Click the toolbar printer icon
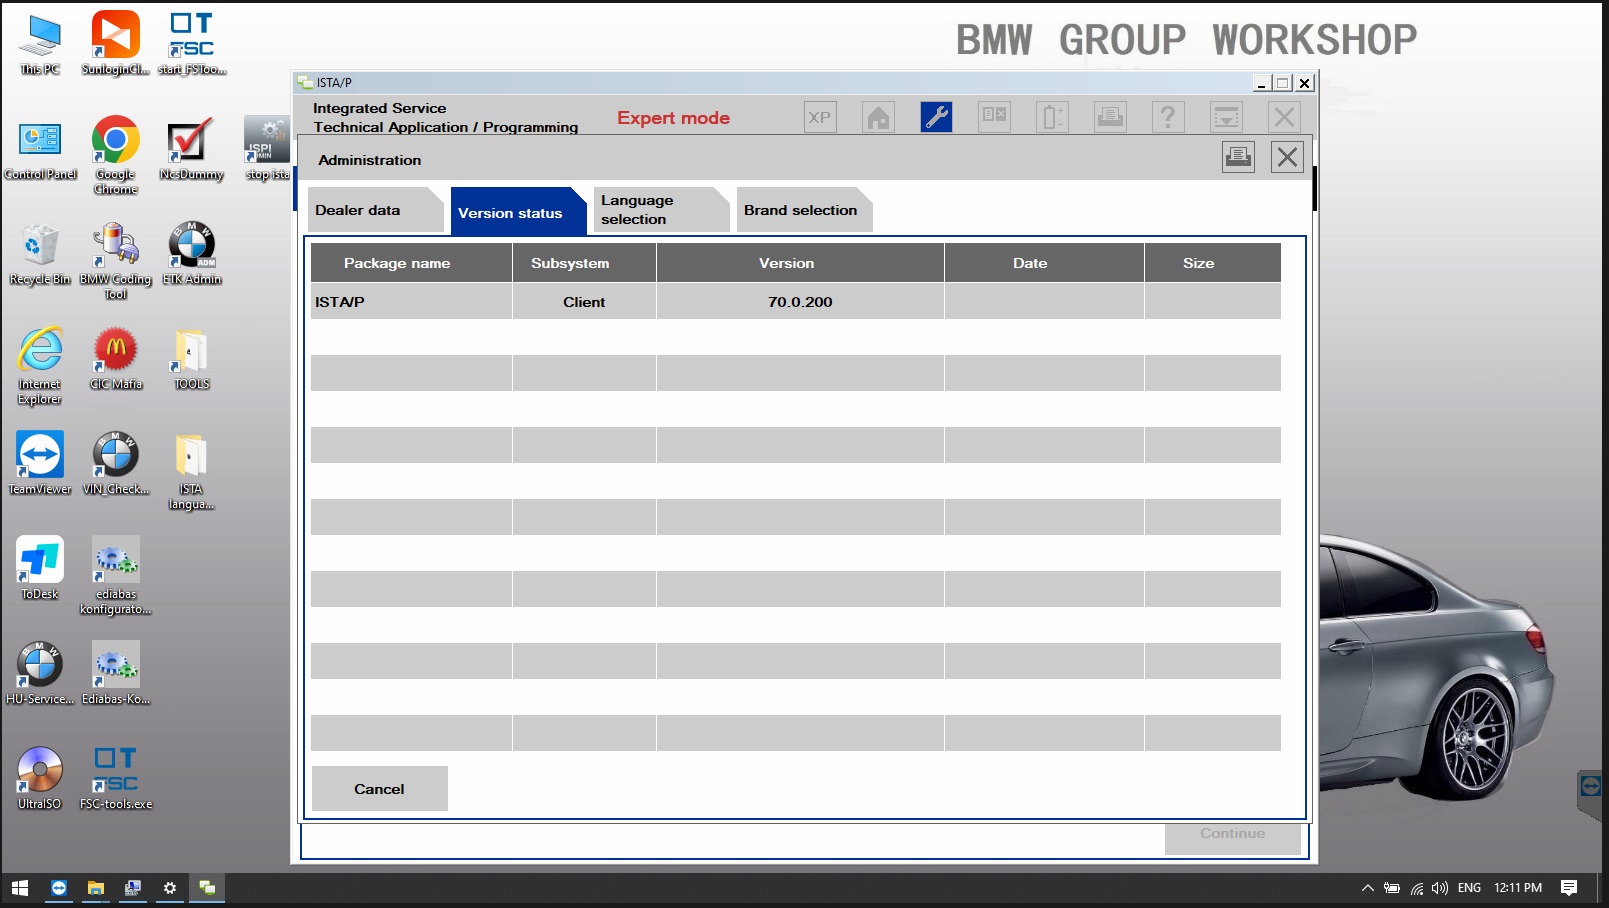Screen dimensions: 1609x908 click(1110, 118)
